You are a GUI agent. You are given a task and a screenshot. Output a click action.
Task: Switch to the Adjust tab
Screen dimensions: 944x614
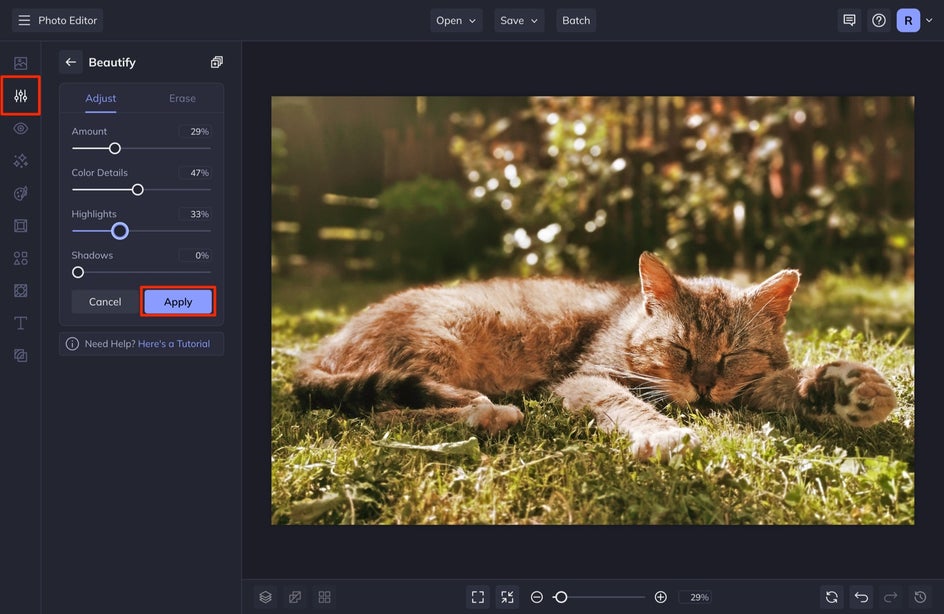[x=100, y=98]
